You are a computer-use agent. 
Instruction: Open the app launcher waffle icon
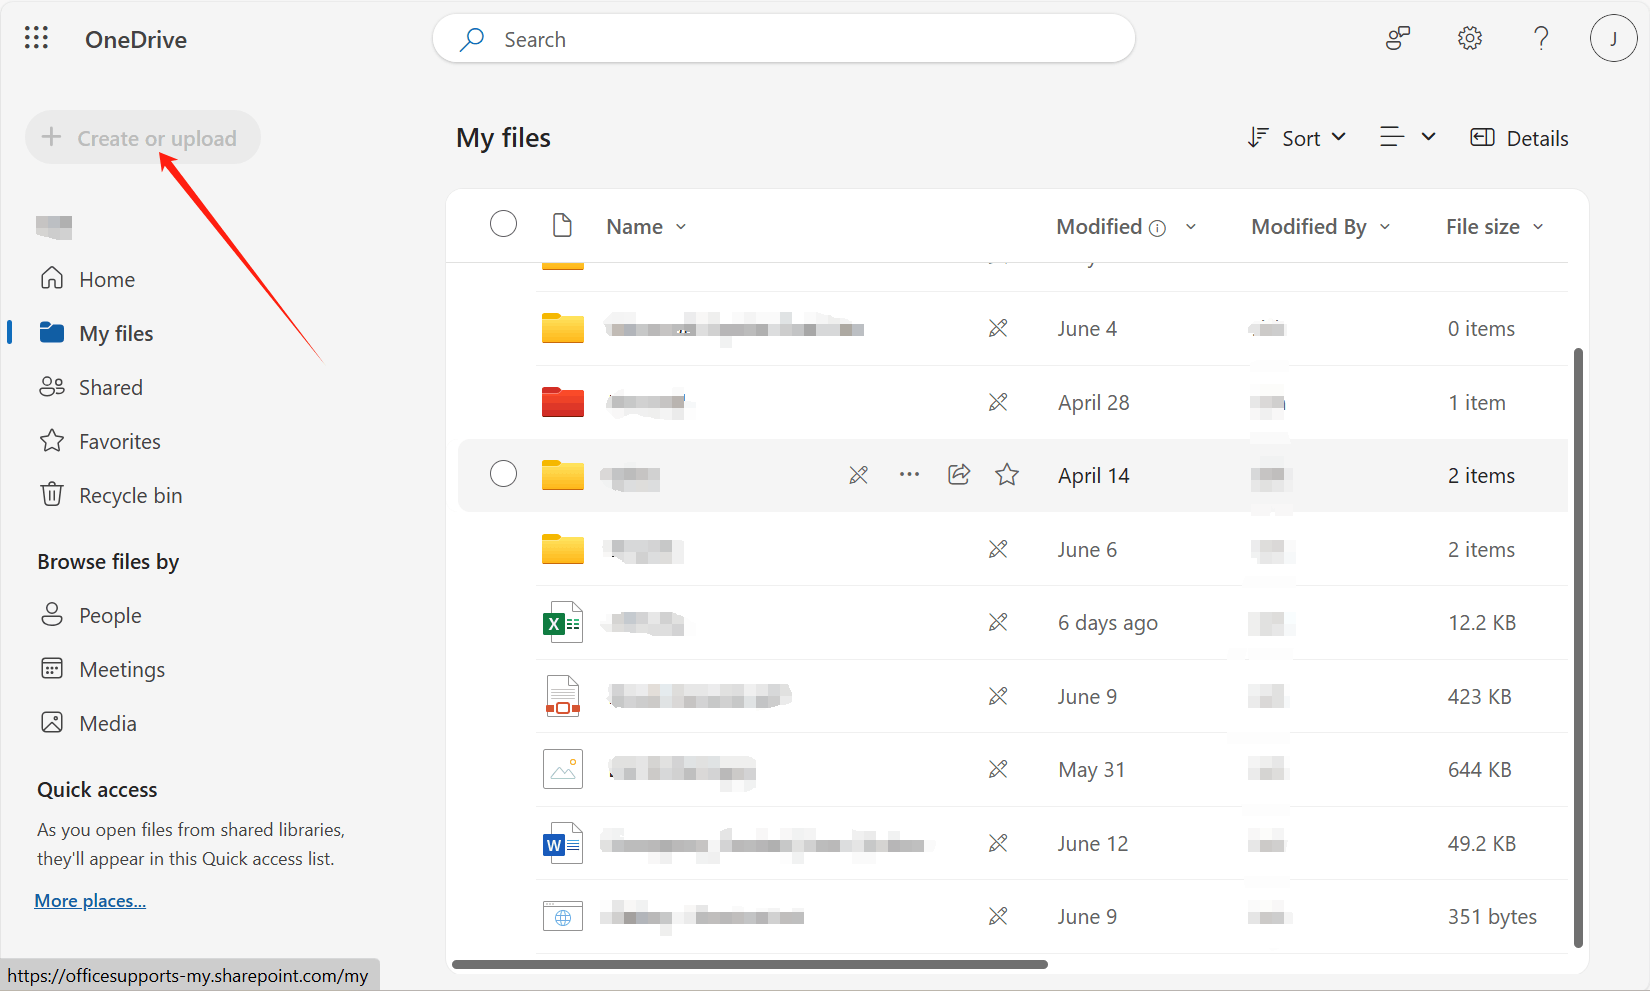pyautogui.click(x=36, y=39)
